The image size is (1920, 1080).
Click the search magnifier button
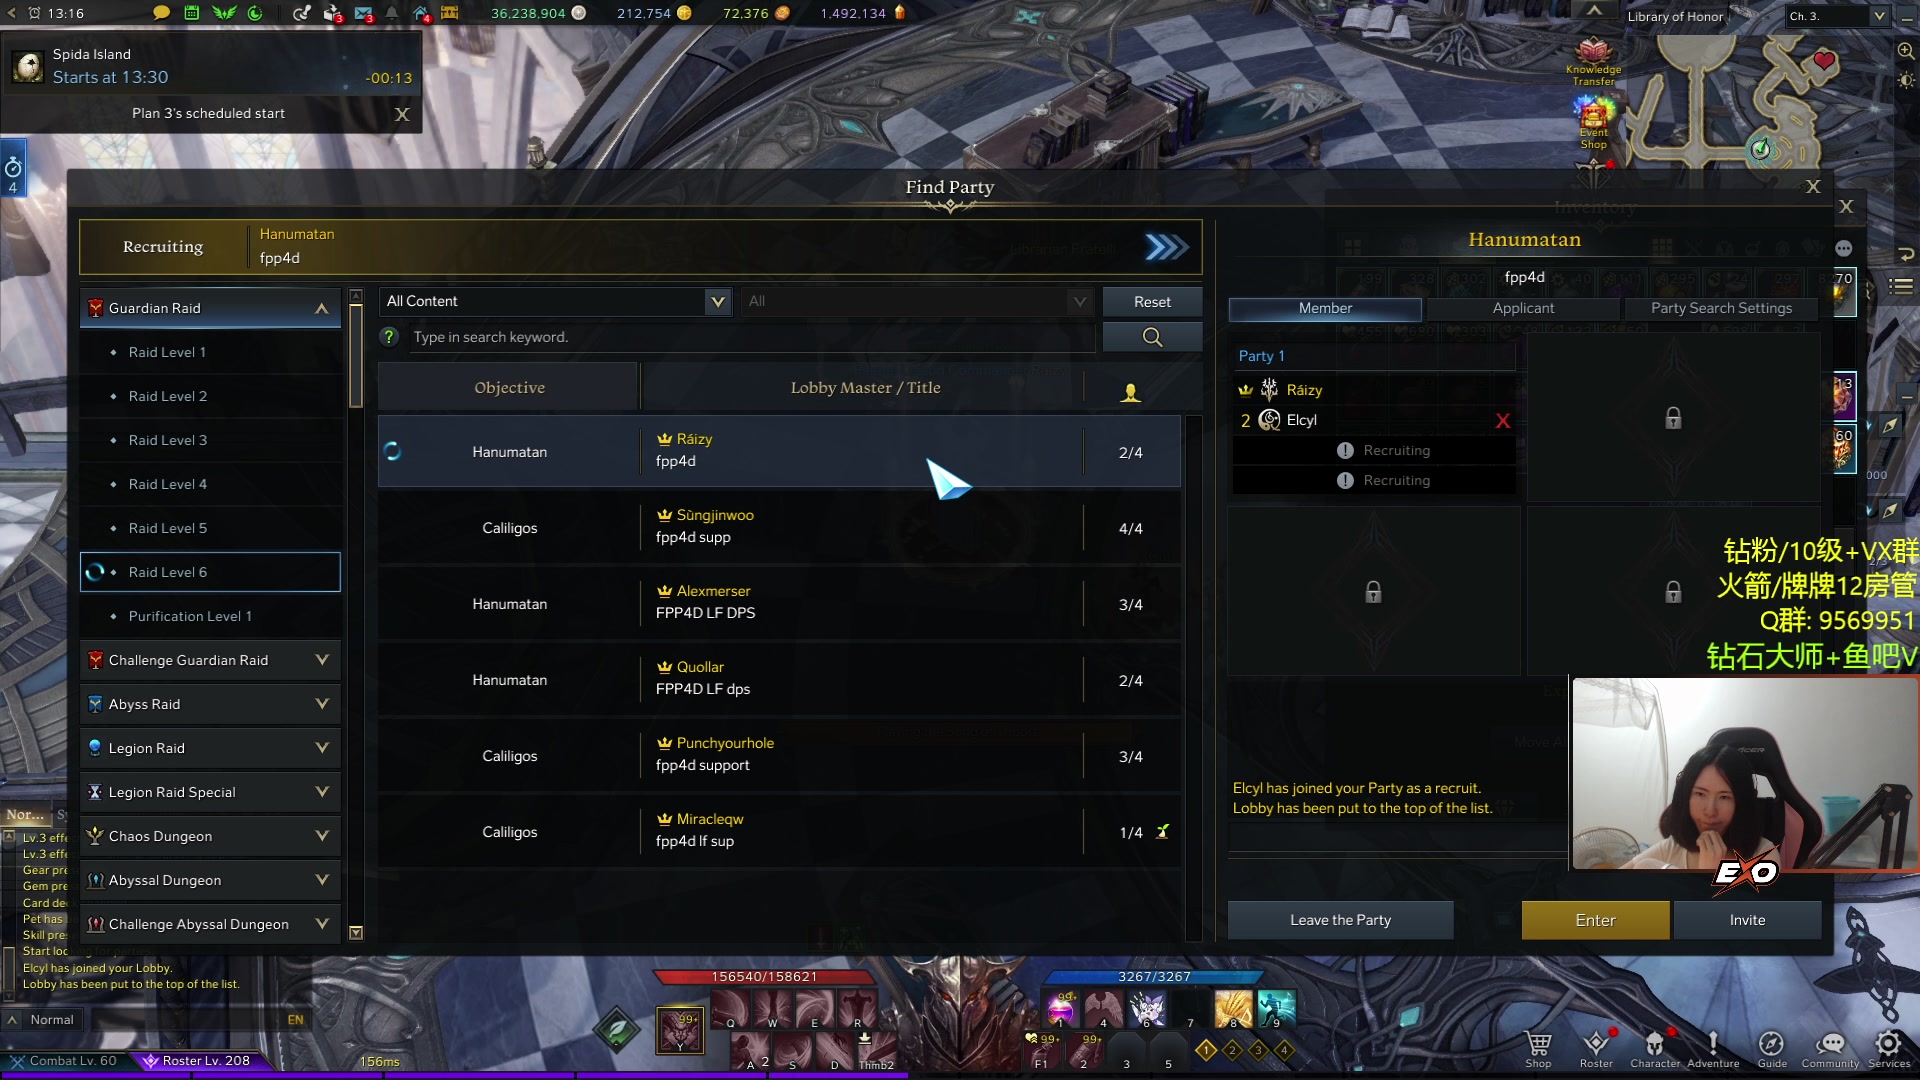tap(1152, 337)
